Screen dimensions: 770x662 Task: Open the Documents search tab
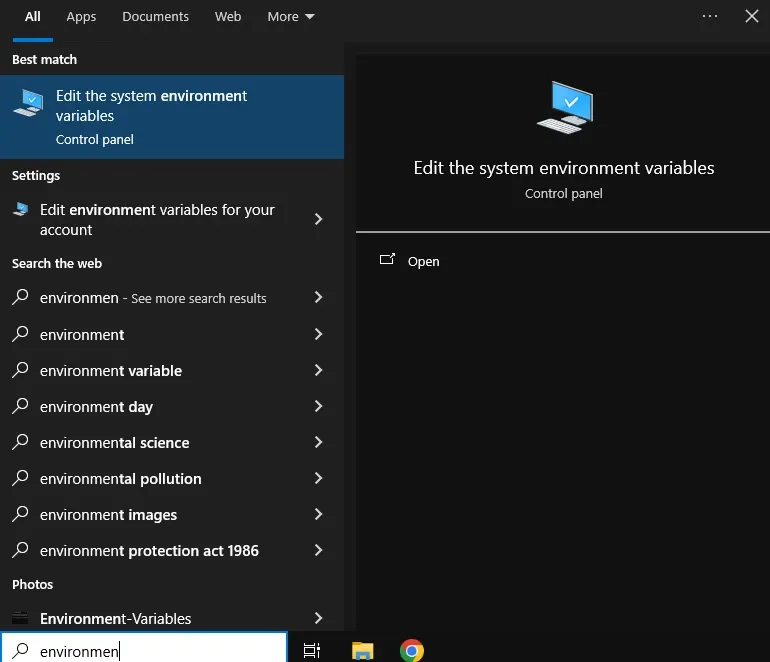tap(155, 17)
